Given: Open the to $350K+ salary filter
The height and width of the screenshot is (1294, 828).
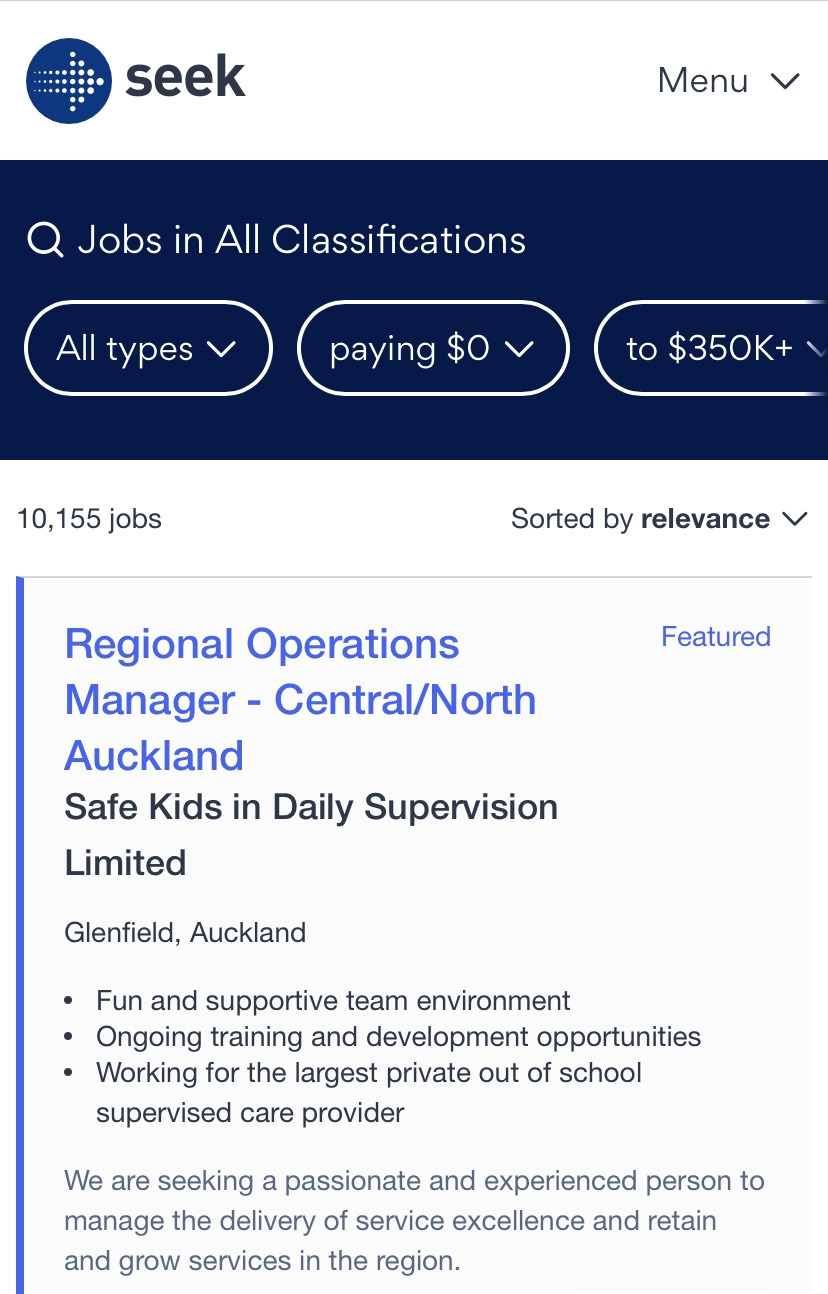Looking at the screenshot, I should [712, 348].
